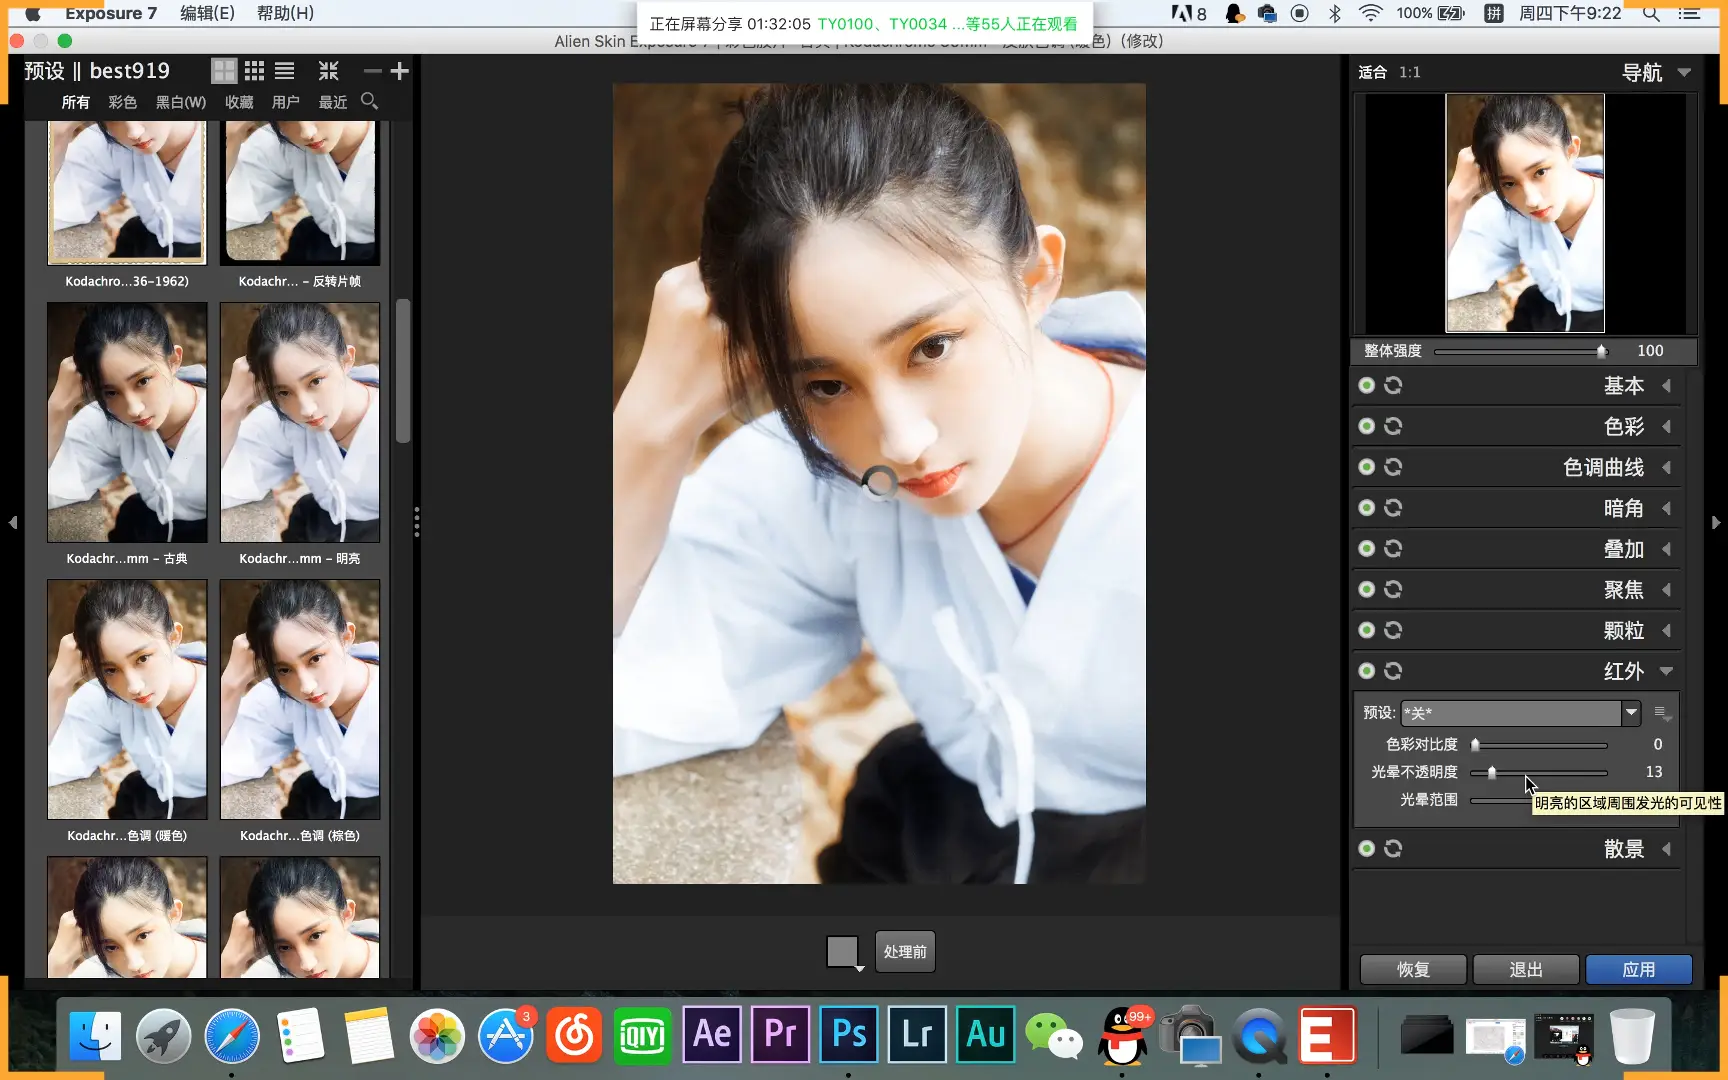This screenshot has width=1728, height=1080.
Task: Select the 黑白(W) presets tab
Action: [x=181, y=102]
